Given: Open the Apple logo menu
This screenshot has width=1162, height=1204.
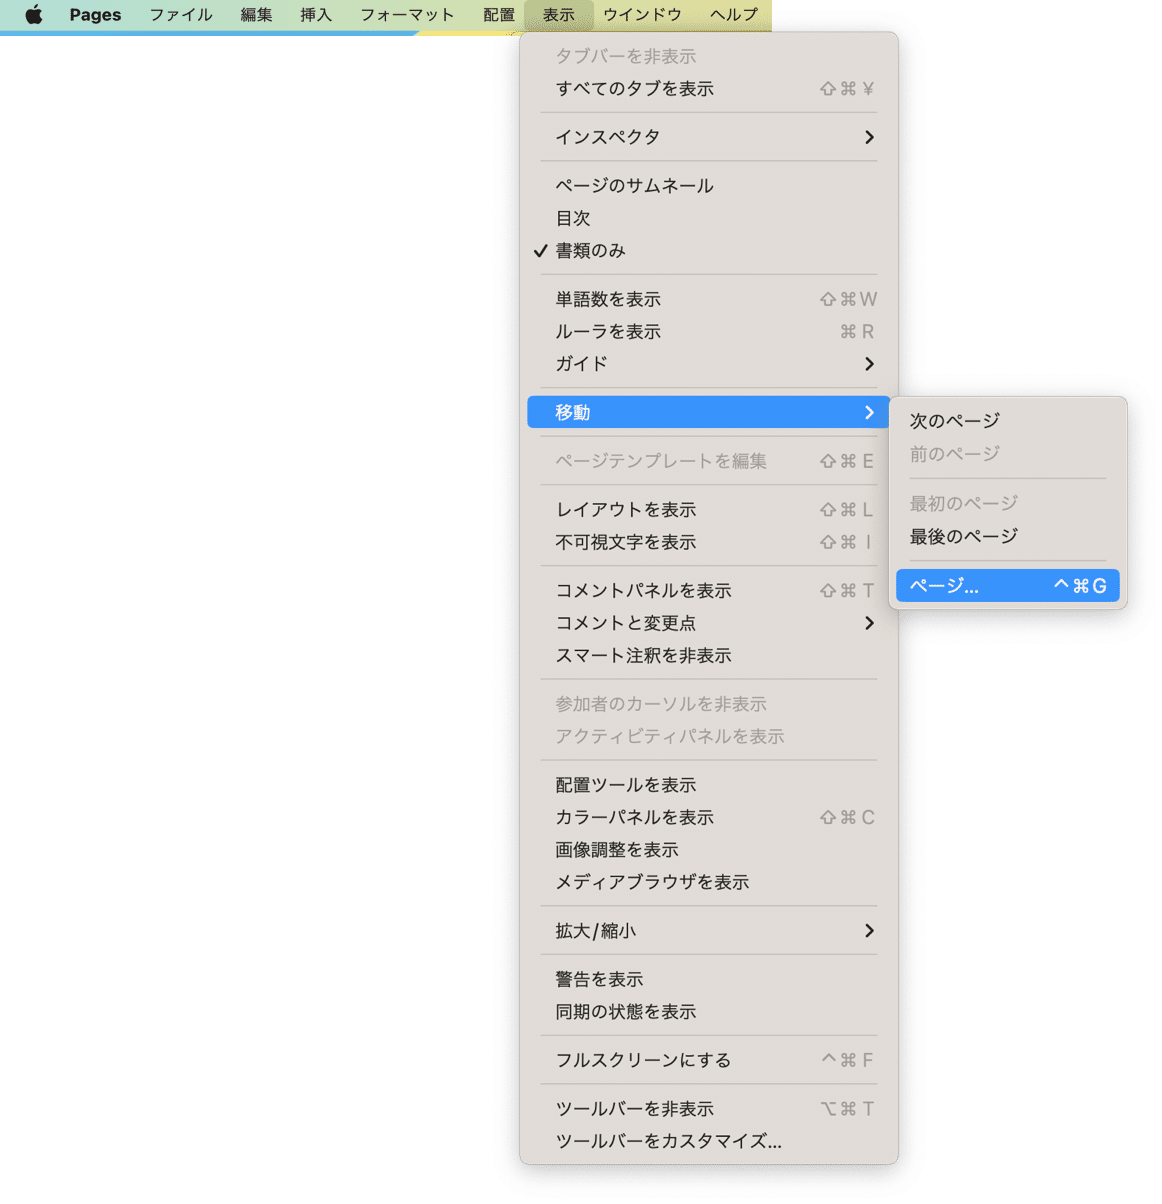Looking at the screenshot, I should click(x=34, y=15).
